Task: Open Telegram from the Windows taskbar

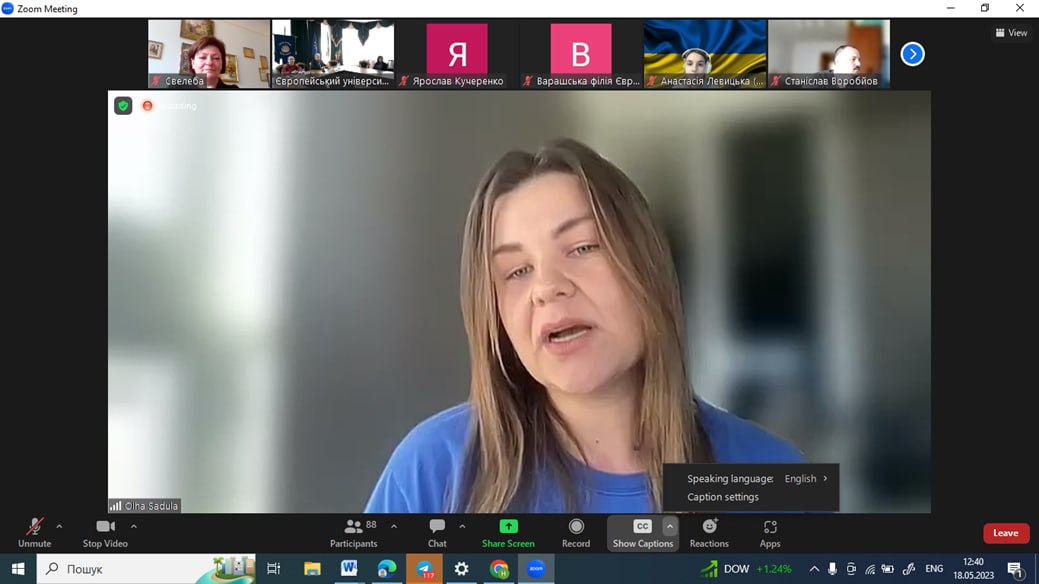Action: click(x=425, y=569)
